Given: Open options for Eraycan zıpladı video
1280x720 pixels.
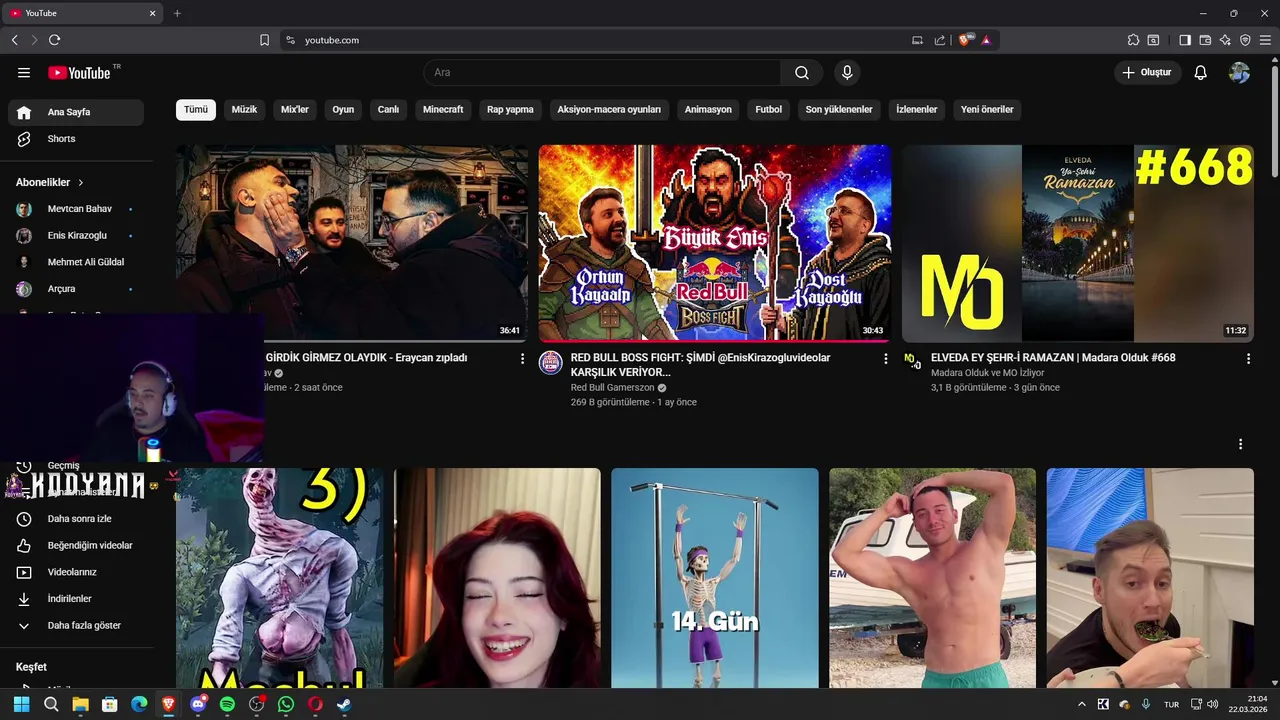Looking at the screenshot, I should (x=522, y=358).
